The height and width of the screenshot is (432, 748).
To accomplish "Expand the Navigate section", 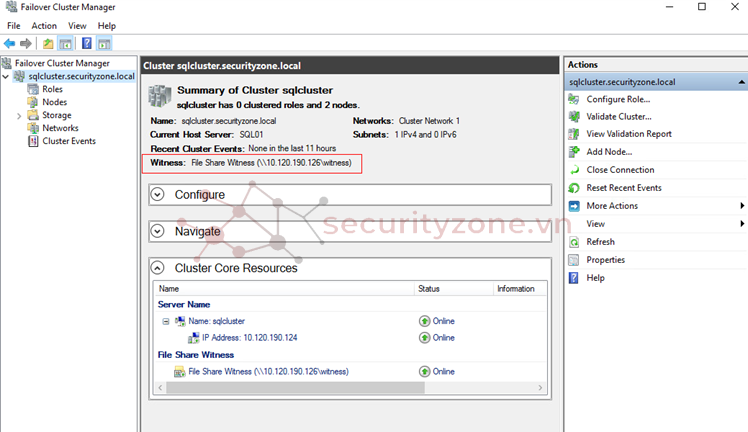I will (157, 231).
